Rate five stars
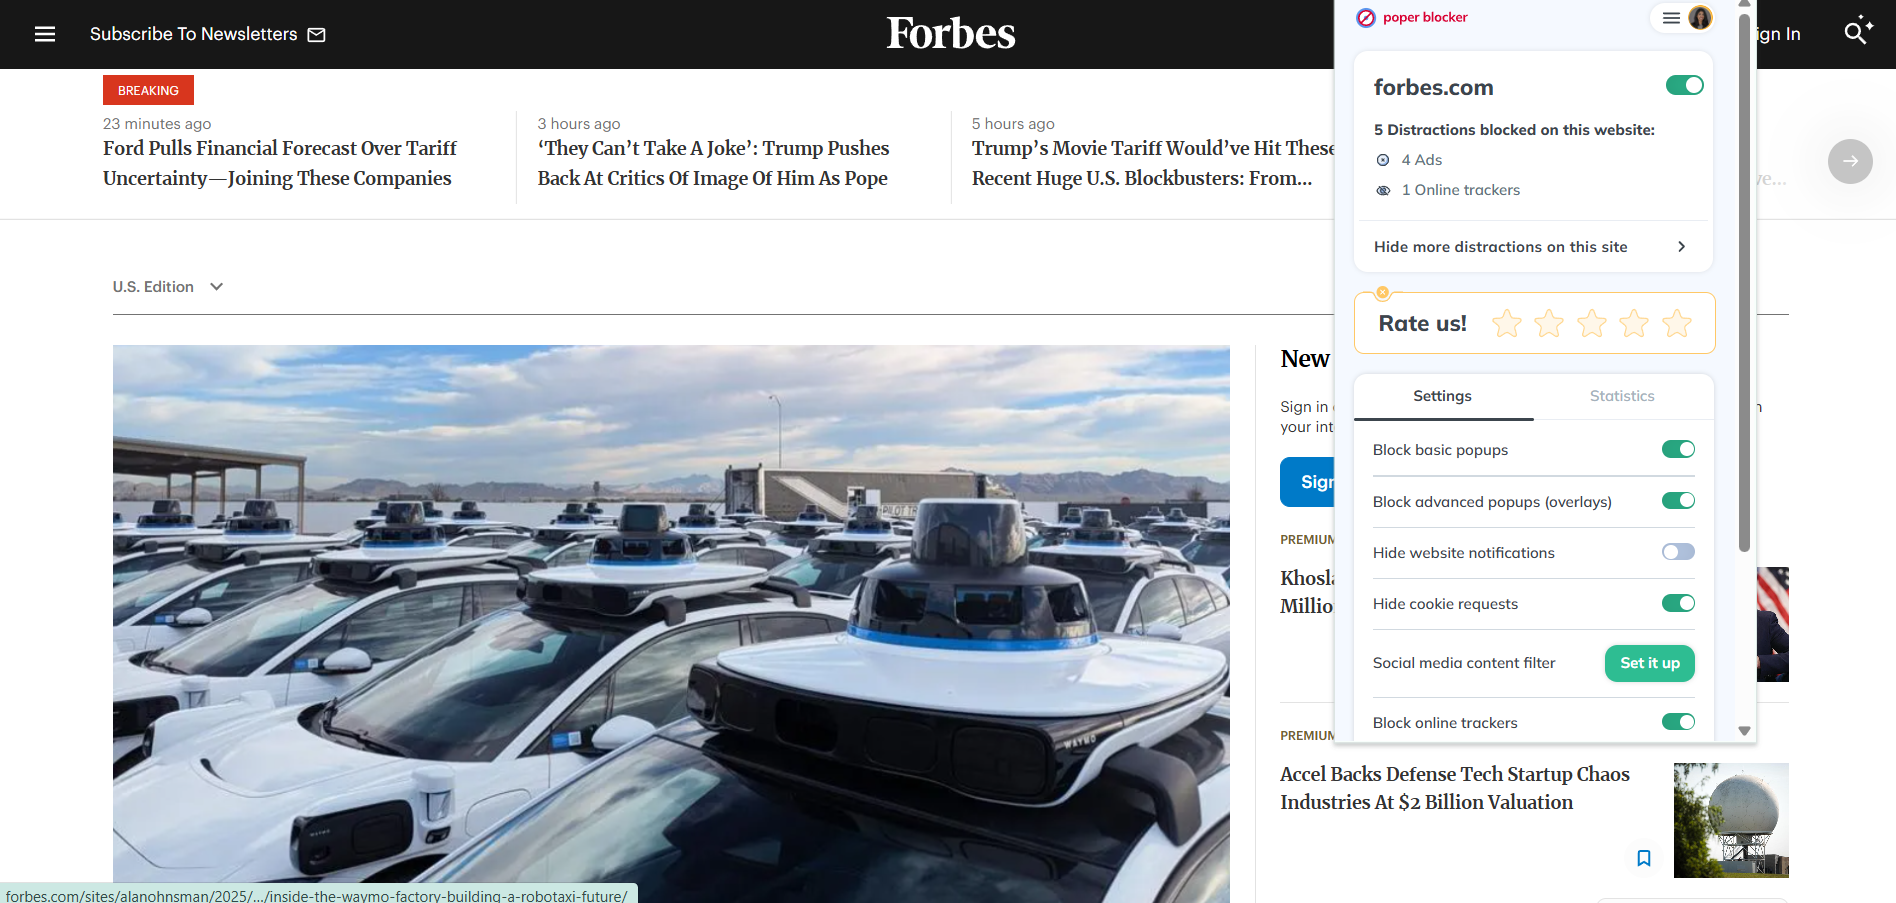1896x903 pixels. point(1677,323)
